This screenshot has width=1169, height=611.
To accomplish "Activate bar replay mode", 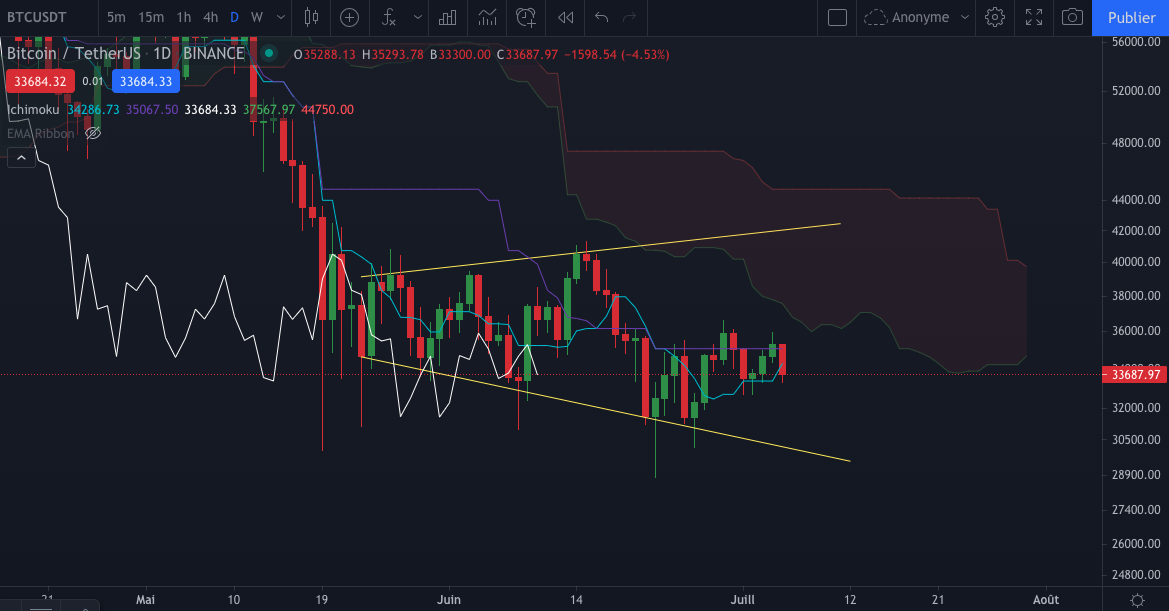I will [x=565, y=18].
